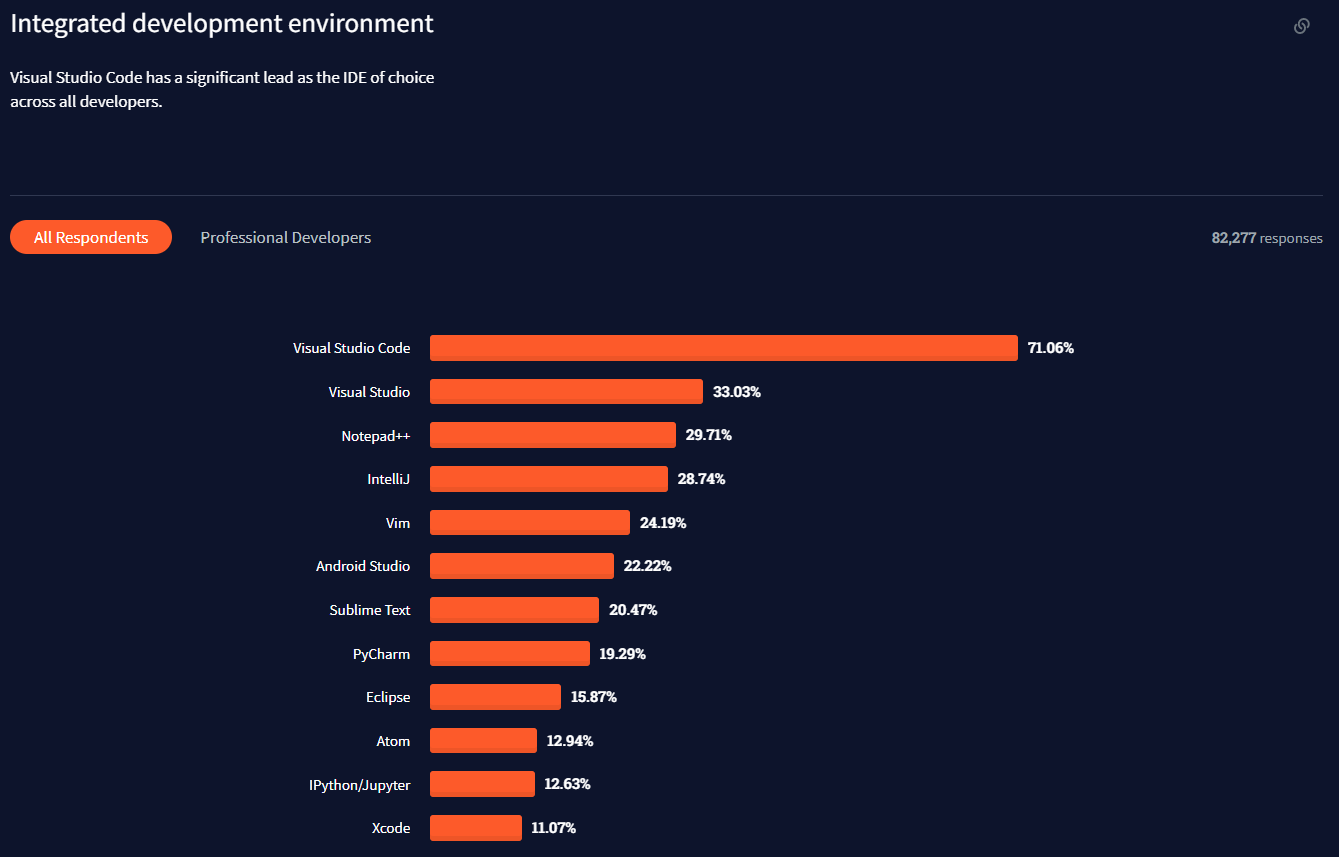Click the 71.06% value label
Image resolution: width=1339 pixels, height=857 pixels.
(x=1051, y=348)
